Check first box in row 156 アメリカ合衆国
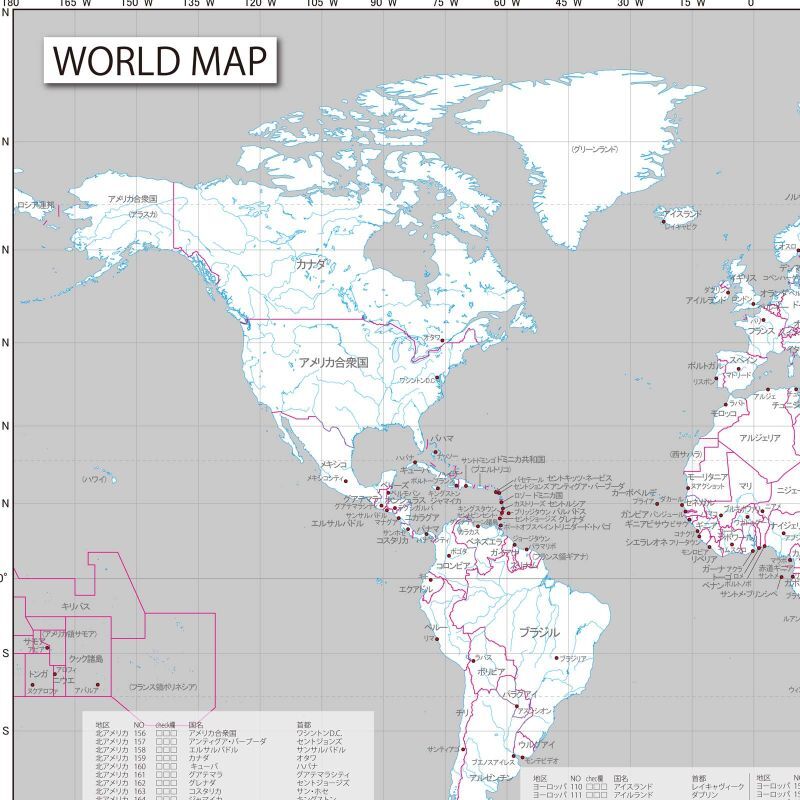The height and width of the screenshot is (800, 800). [159, 733]
